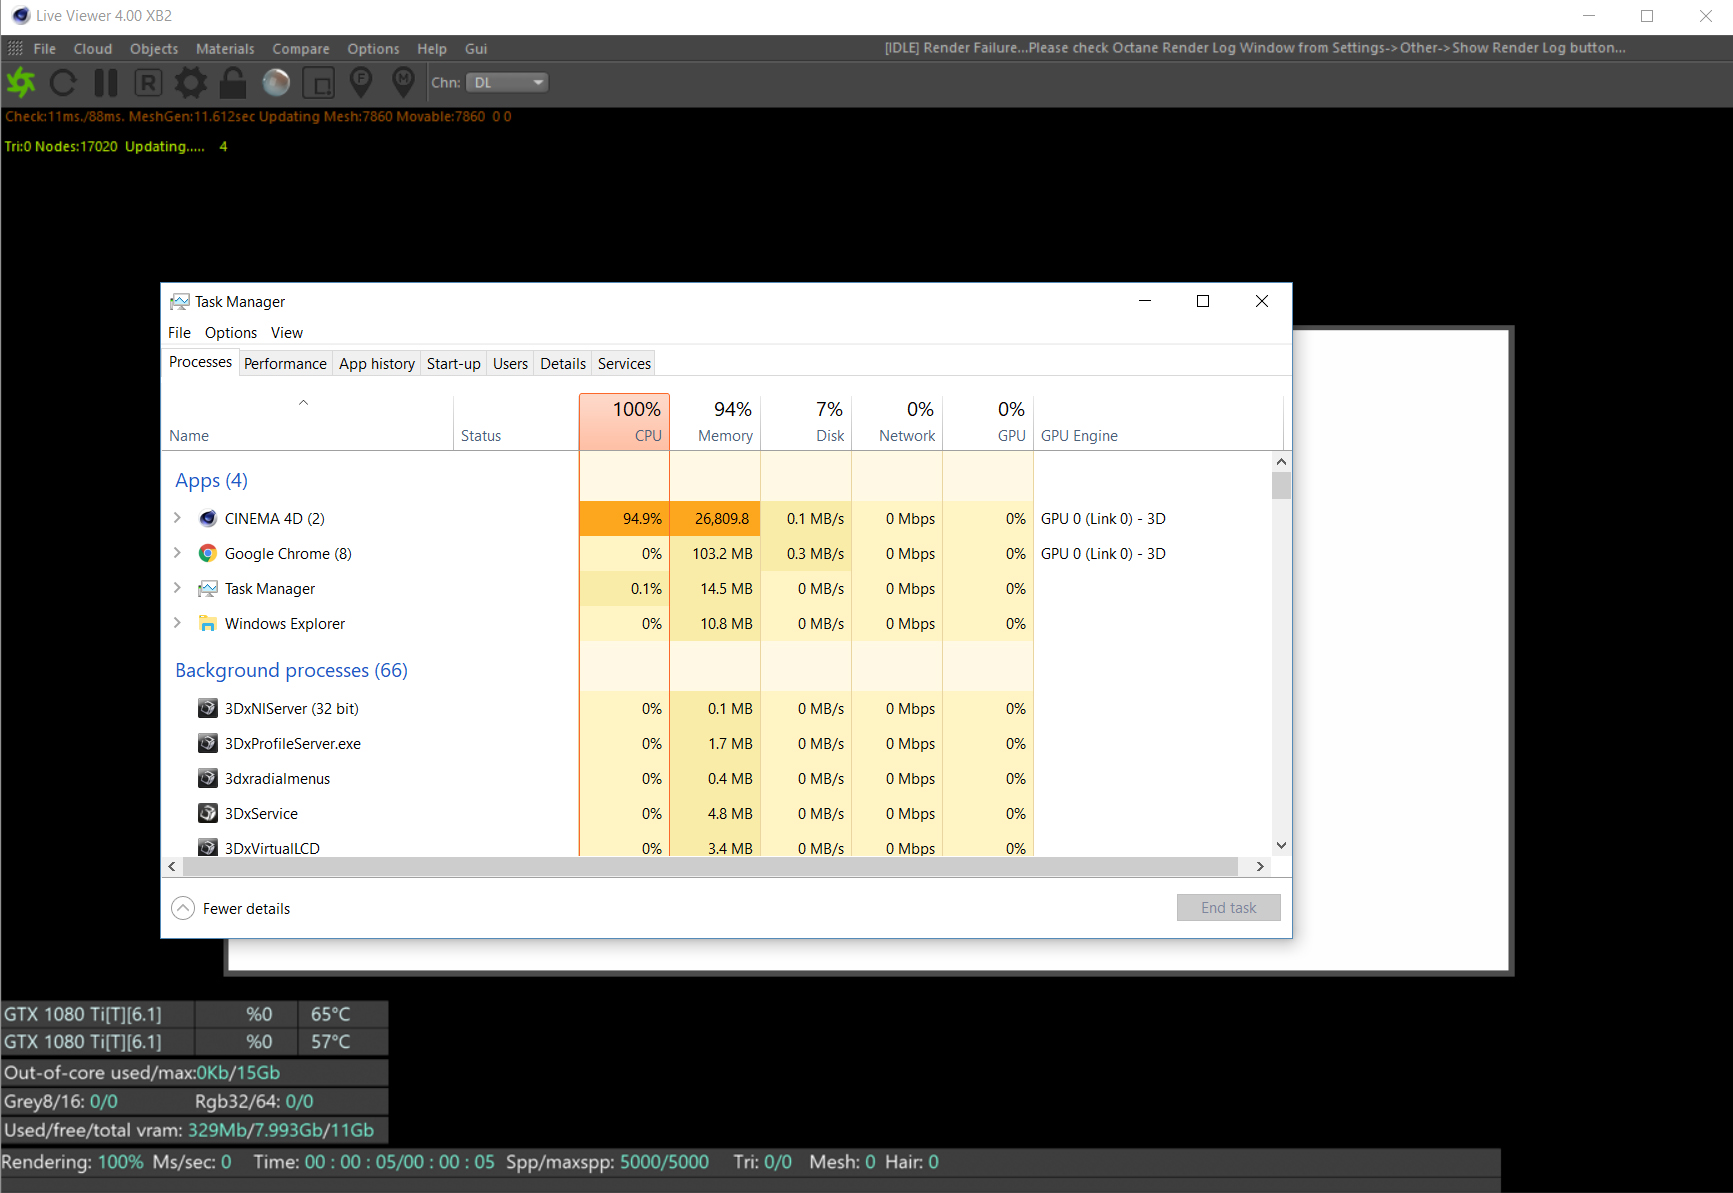Click the horizontal scrollbar right arrow
The width and height of the screenshot is (1733, 1193).
click(x=1260, y=866)
